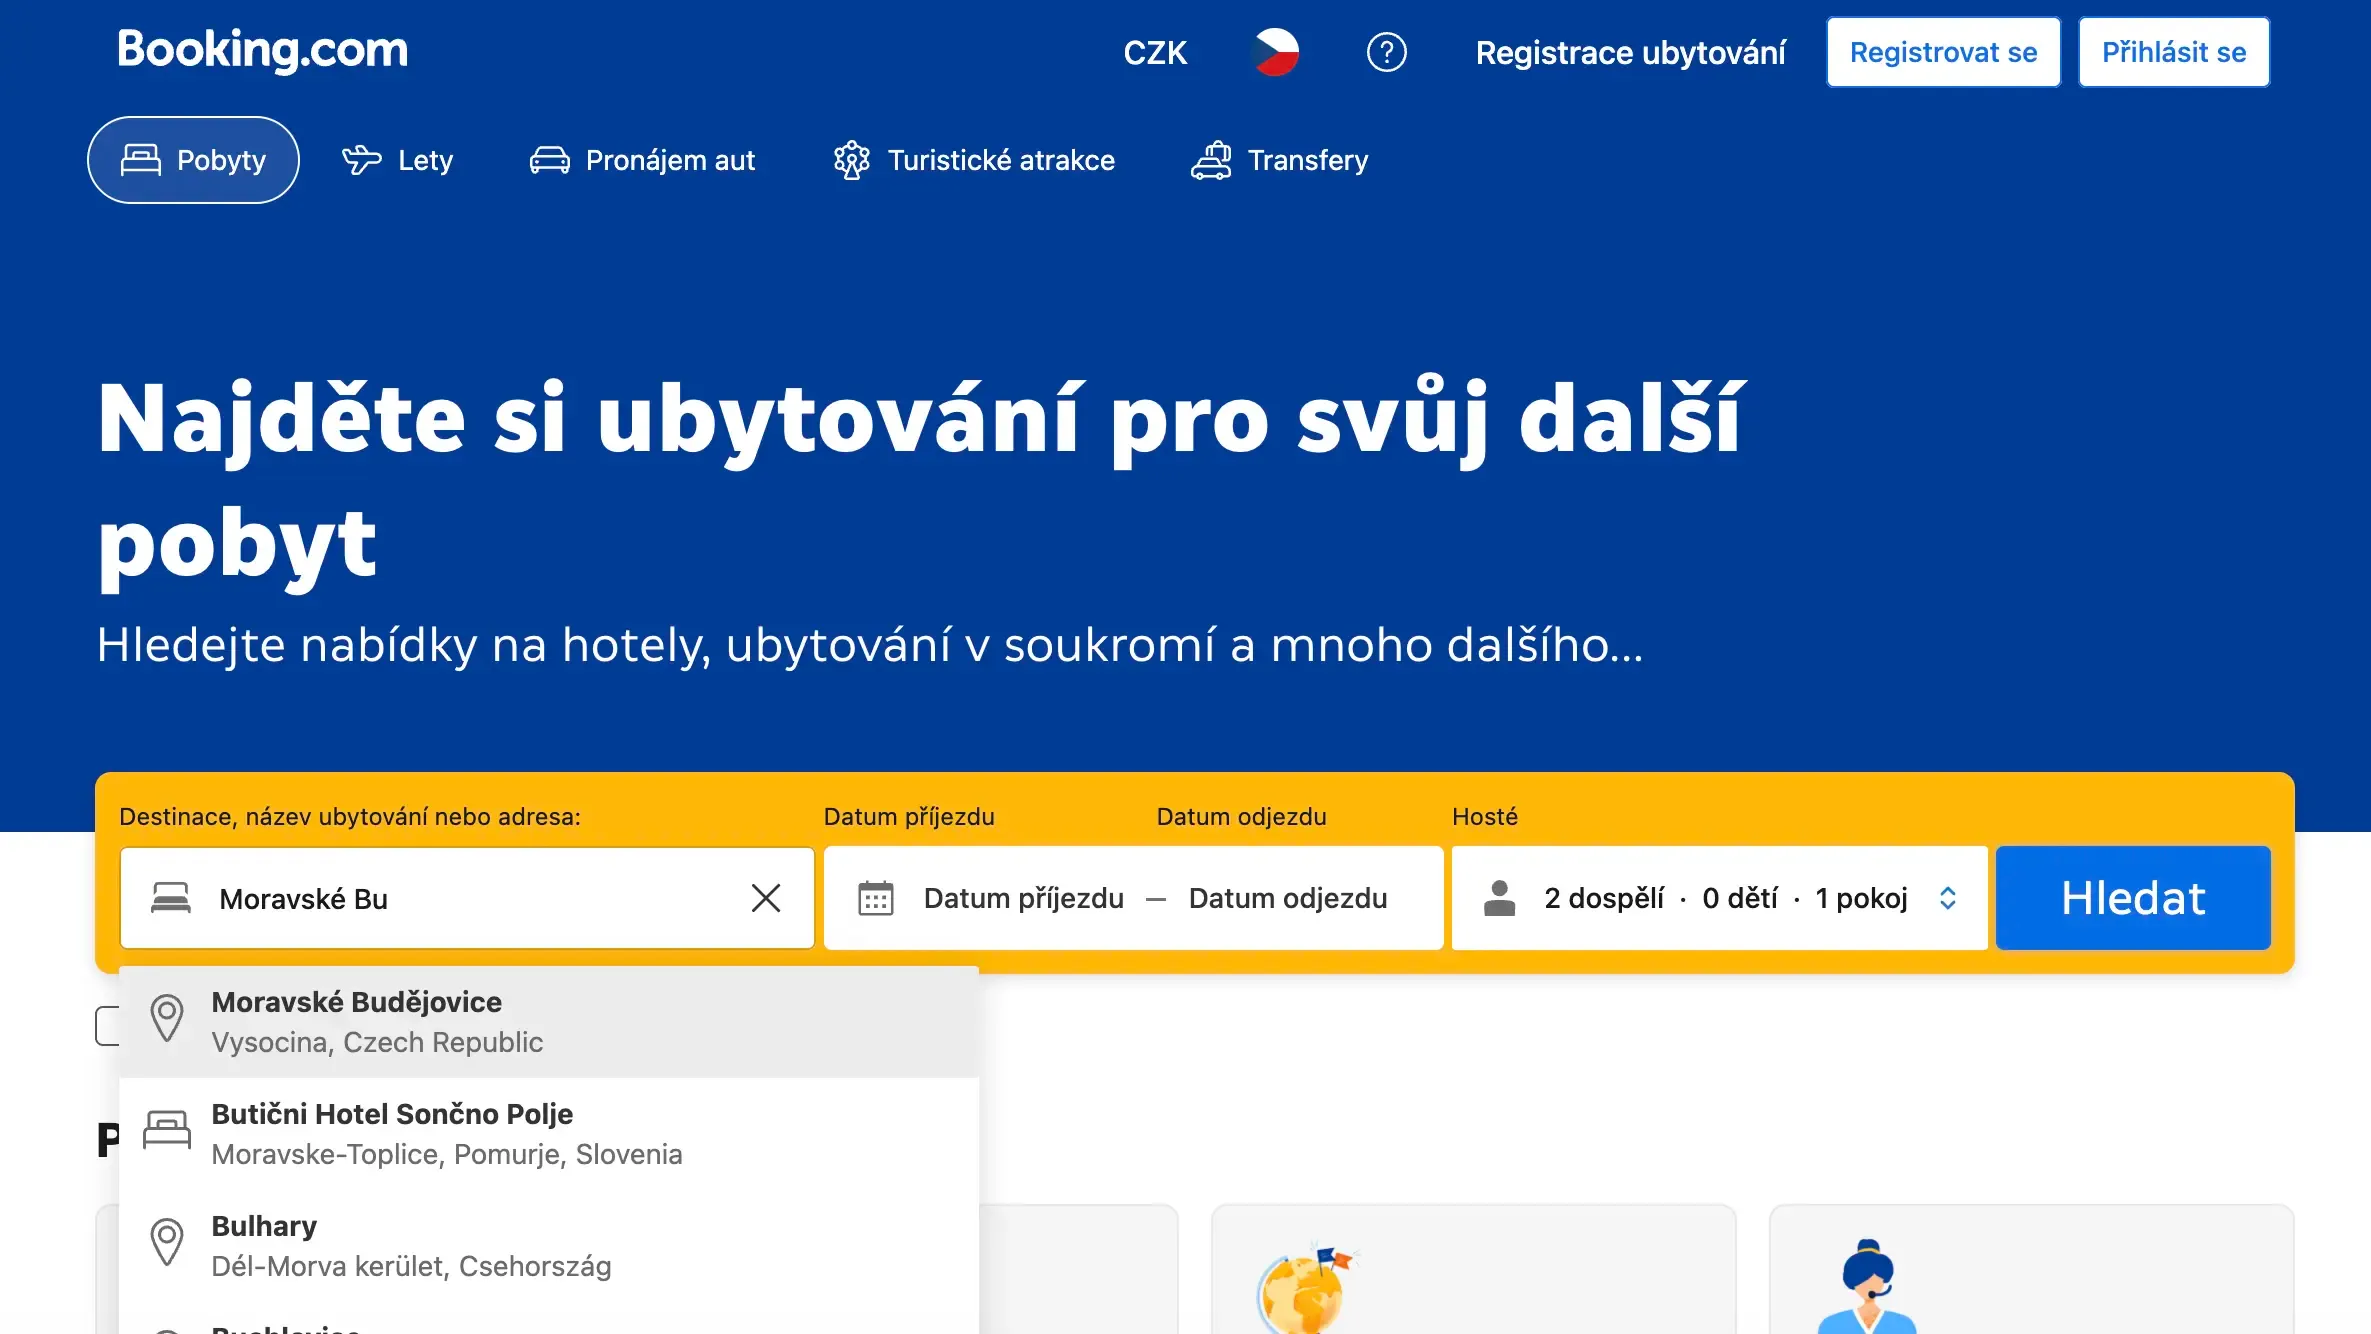Click the Registrovat se button
2371x1334 pixels.
(1943, 52)
